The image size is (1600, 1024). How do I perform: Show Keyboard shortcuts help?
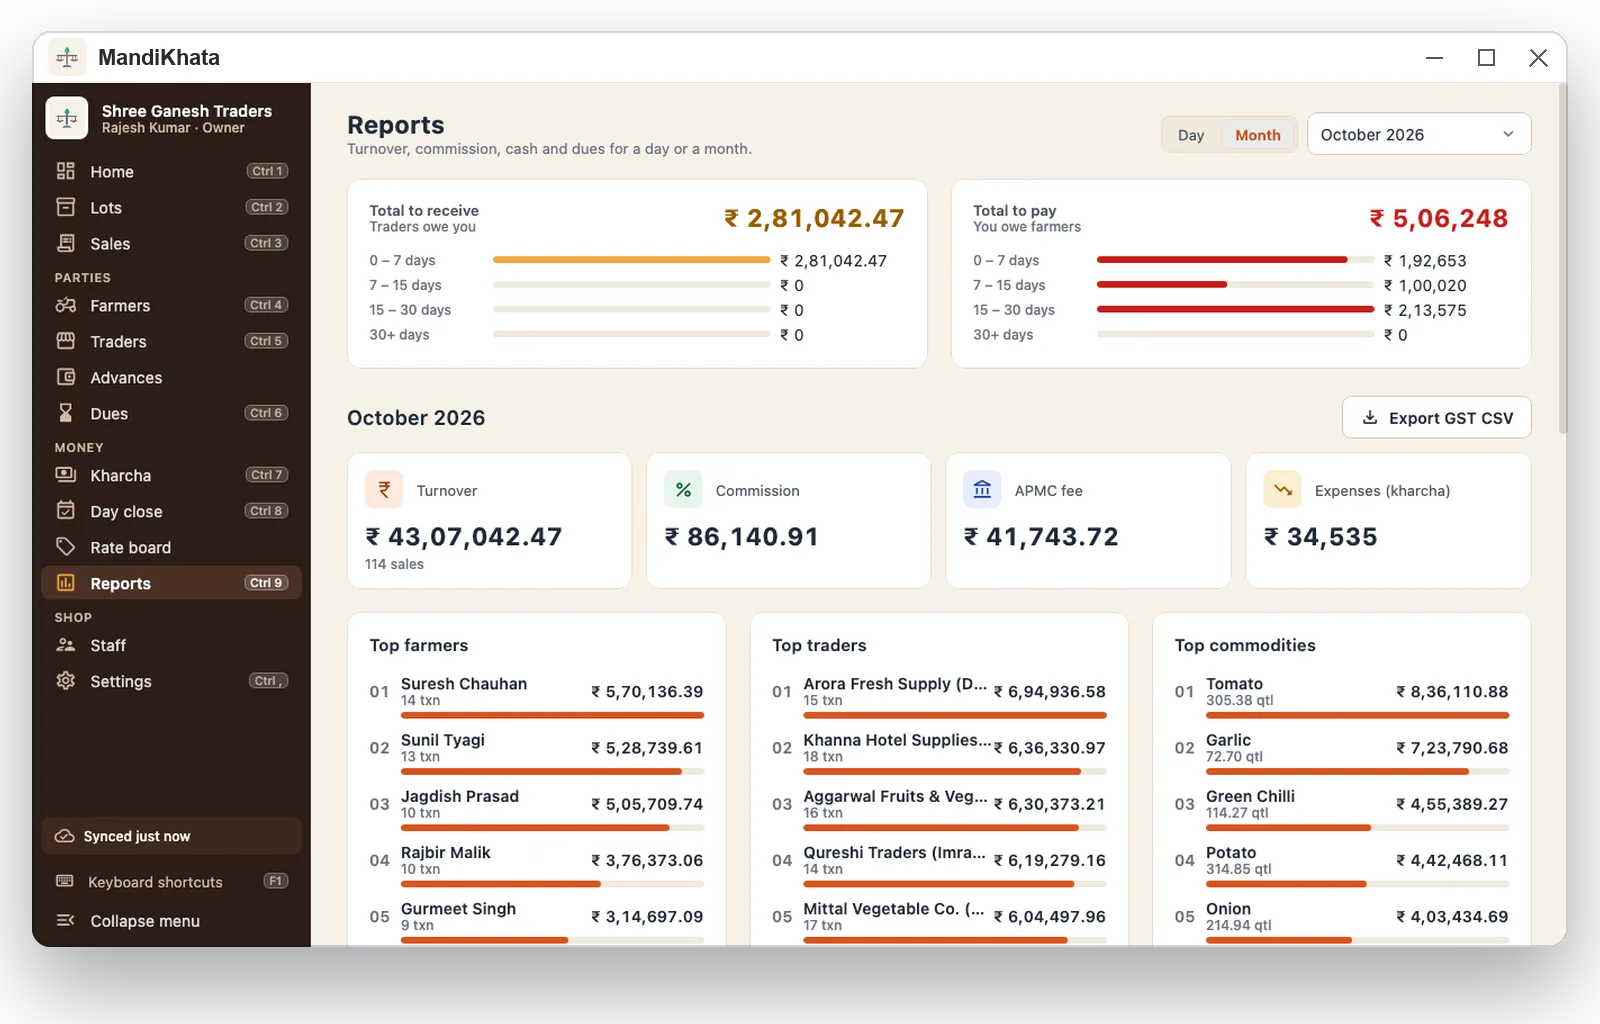coord(171,881)
